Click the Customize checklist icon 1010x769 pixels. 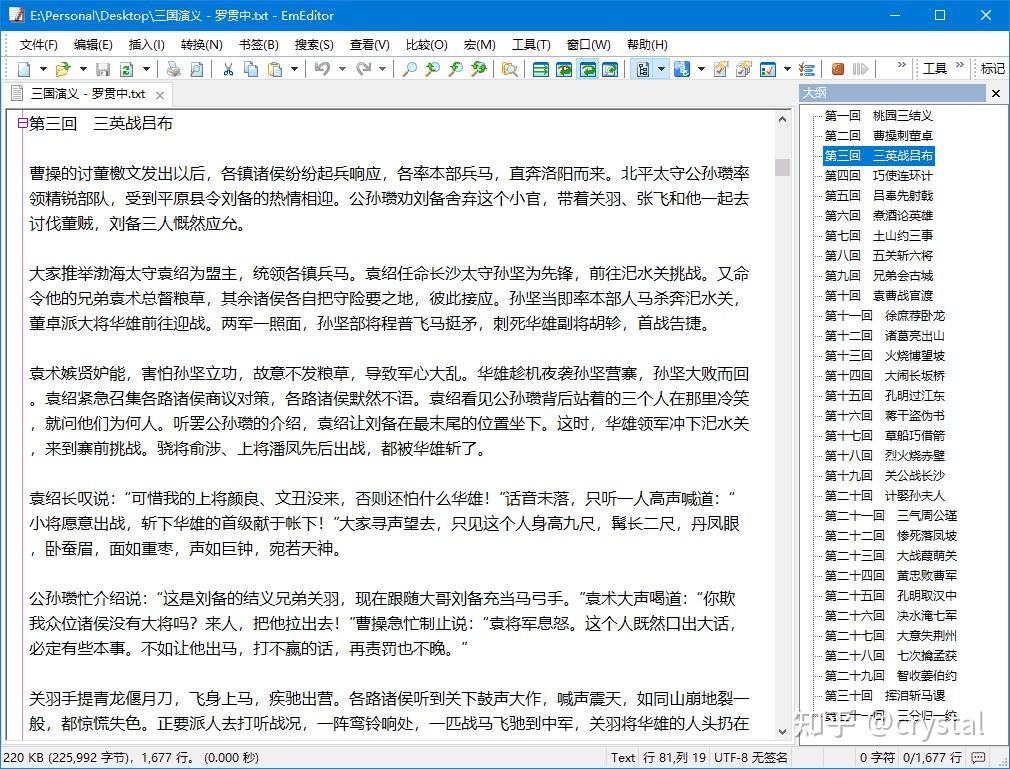pyautogui.click(x=768, y=69)
